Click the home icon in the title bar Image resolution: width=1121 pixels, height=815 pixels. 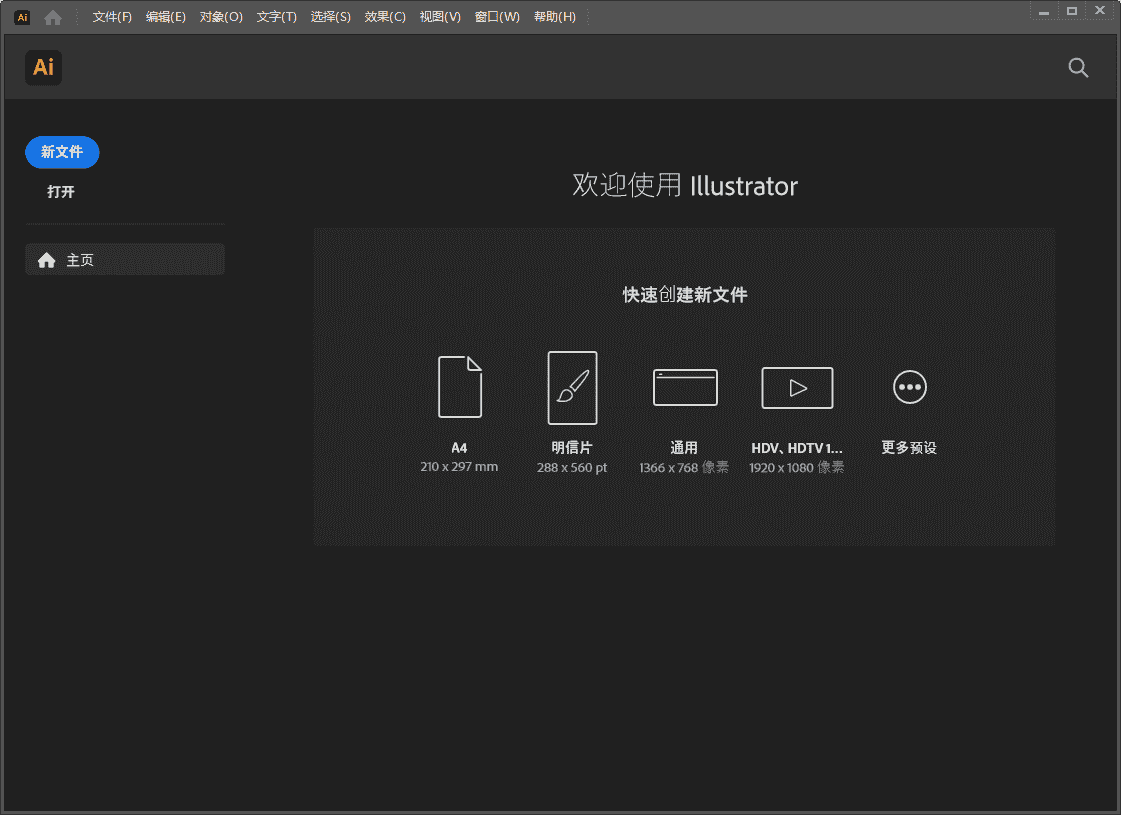tap(52, 16)
